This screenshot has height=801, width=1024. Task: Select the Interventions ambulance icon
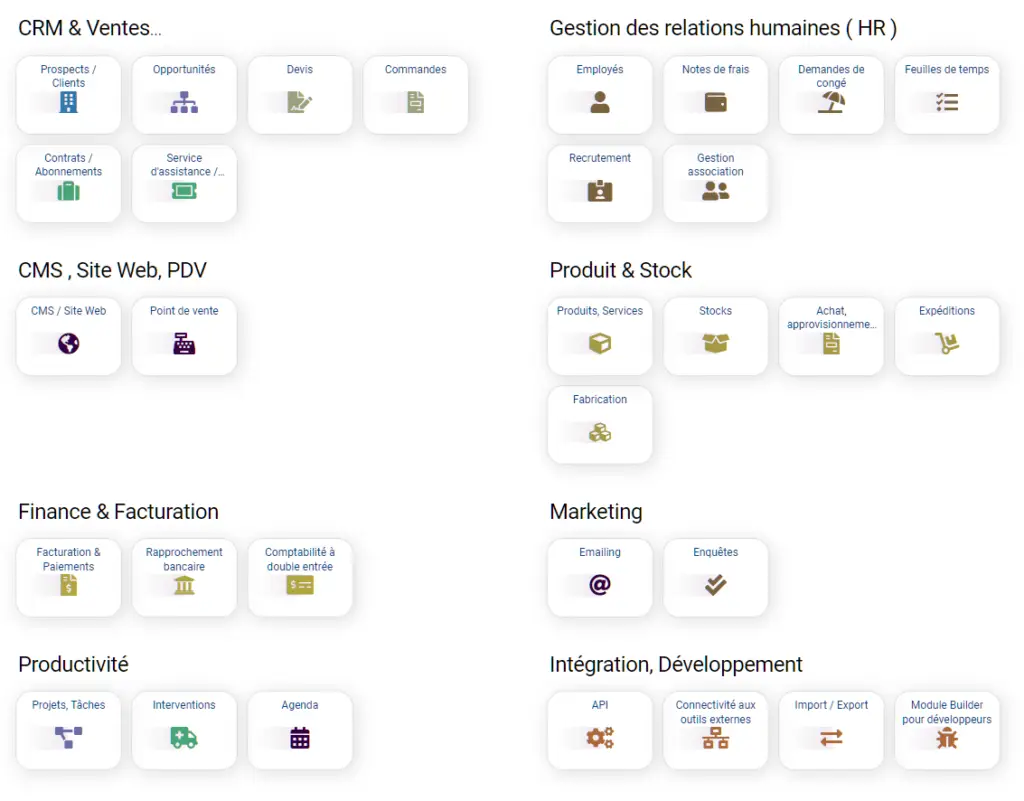pyautogui.click(x=184, y=738)
